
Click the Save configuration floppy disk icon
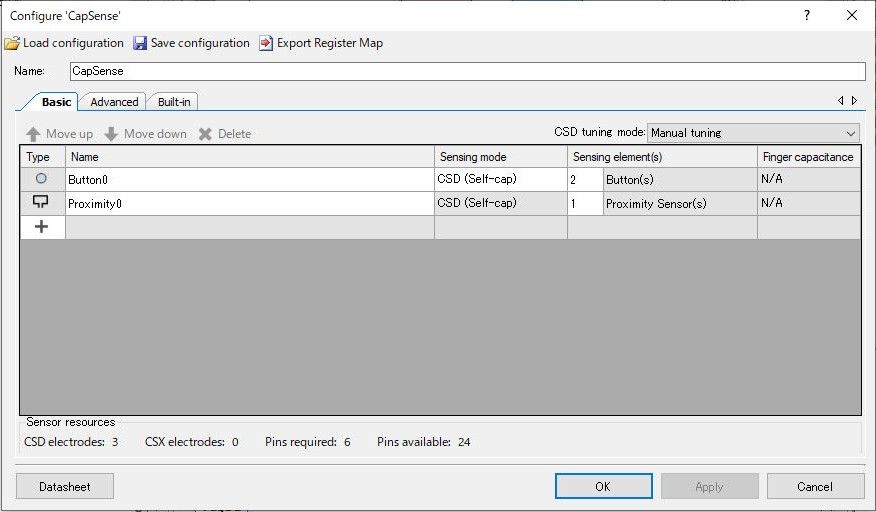140,43
